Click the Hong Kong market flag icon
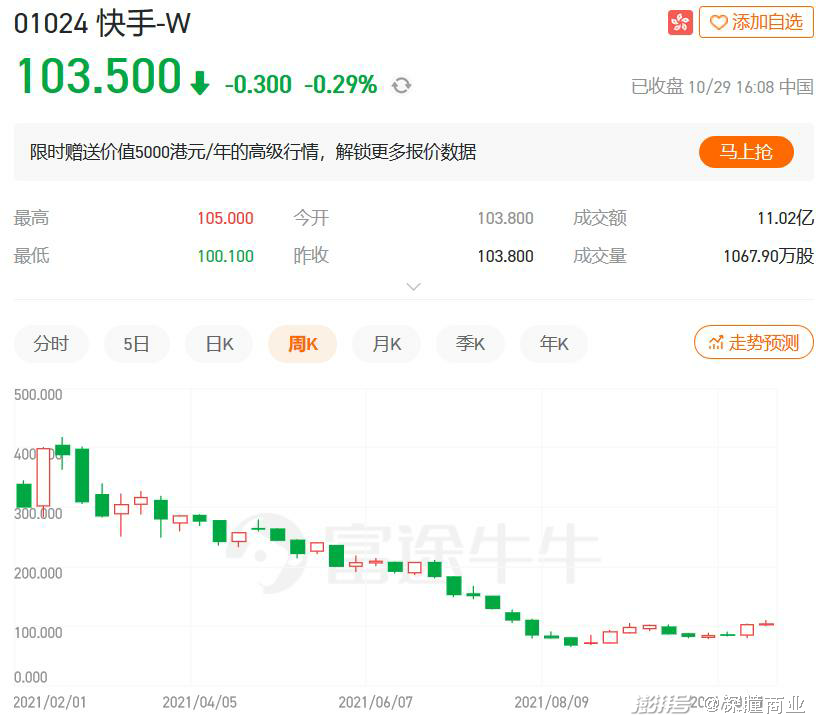The image size is (817, 721). tap(680, 22)
